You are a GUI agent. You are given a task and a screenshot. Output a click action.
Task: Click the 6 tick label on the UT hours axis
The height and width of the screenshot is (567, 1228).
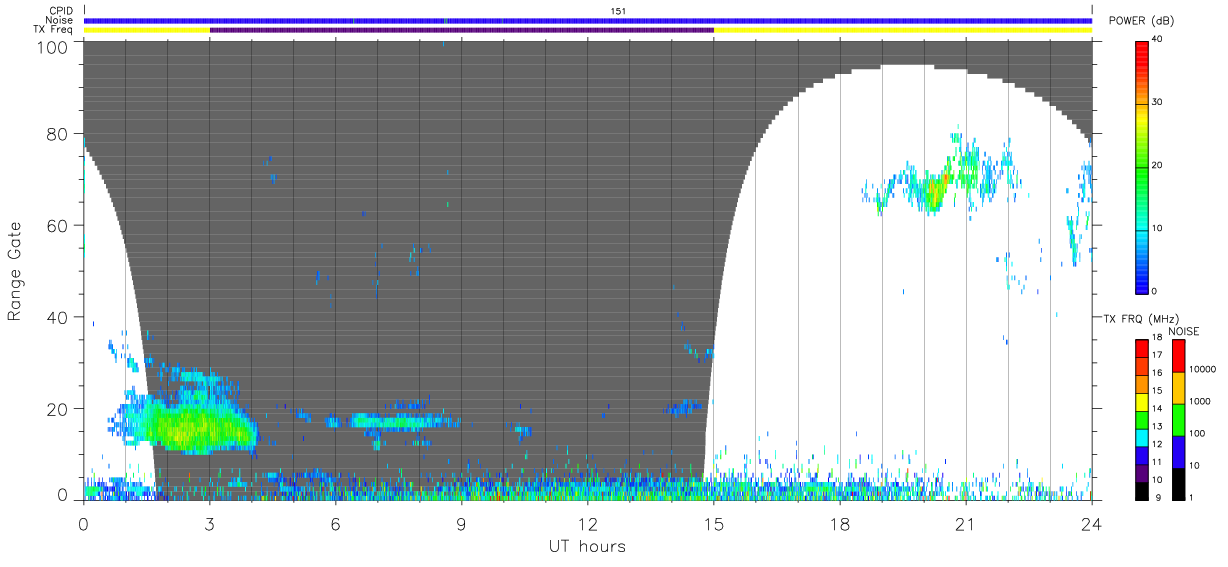tap(336, 524)
